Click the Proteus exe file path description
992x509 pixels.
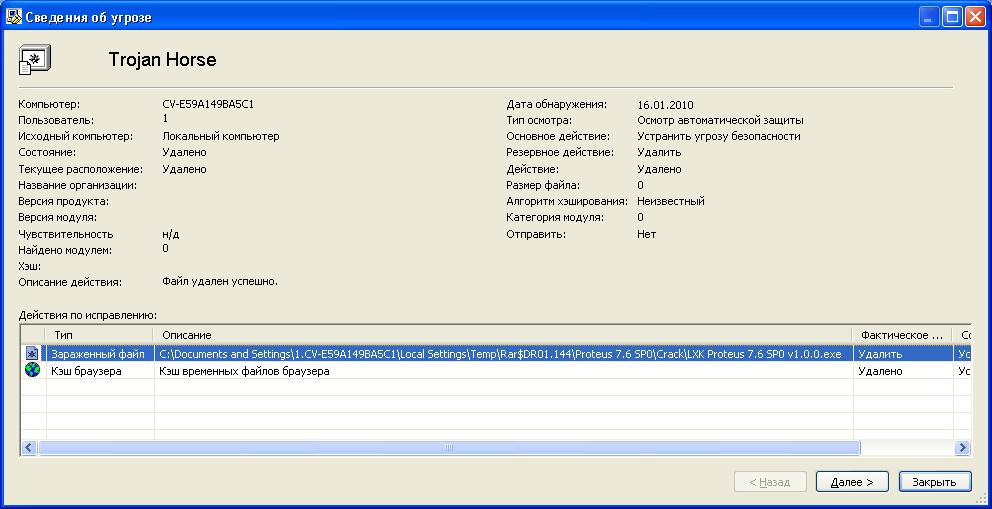point(500,354)
